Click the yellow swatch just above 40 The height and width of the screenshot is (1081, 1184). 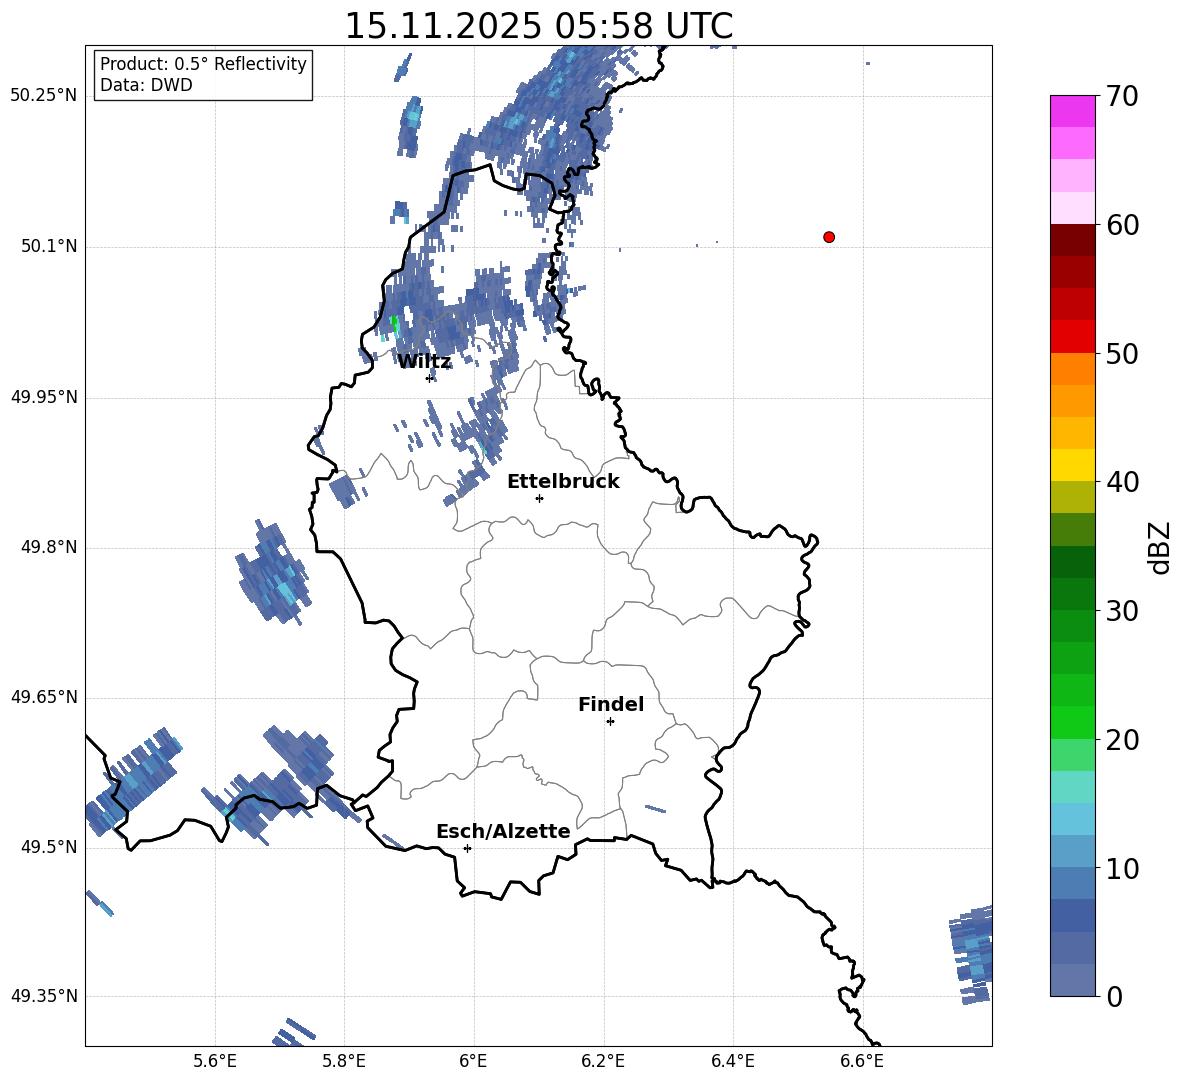coord(1073,465)
